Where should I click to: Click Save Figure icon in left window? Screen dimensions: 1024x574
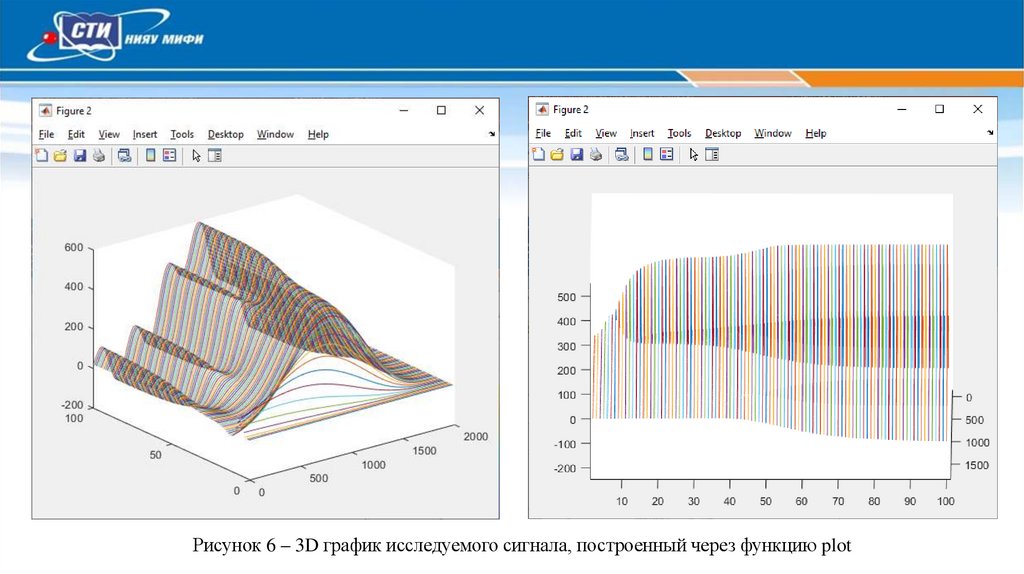(80, 155)
